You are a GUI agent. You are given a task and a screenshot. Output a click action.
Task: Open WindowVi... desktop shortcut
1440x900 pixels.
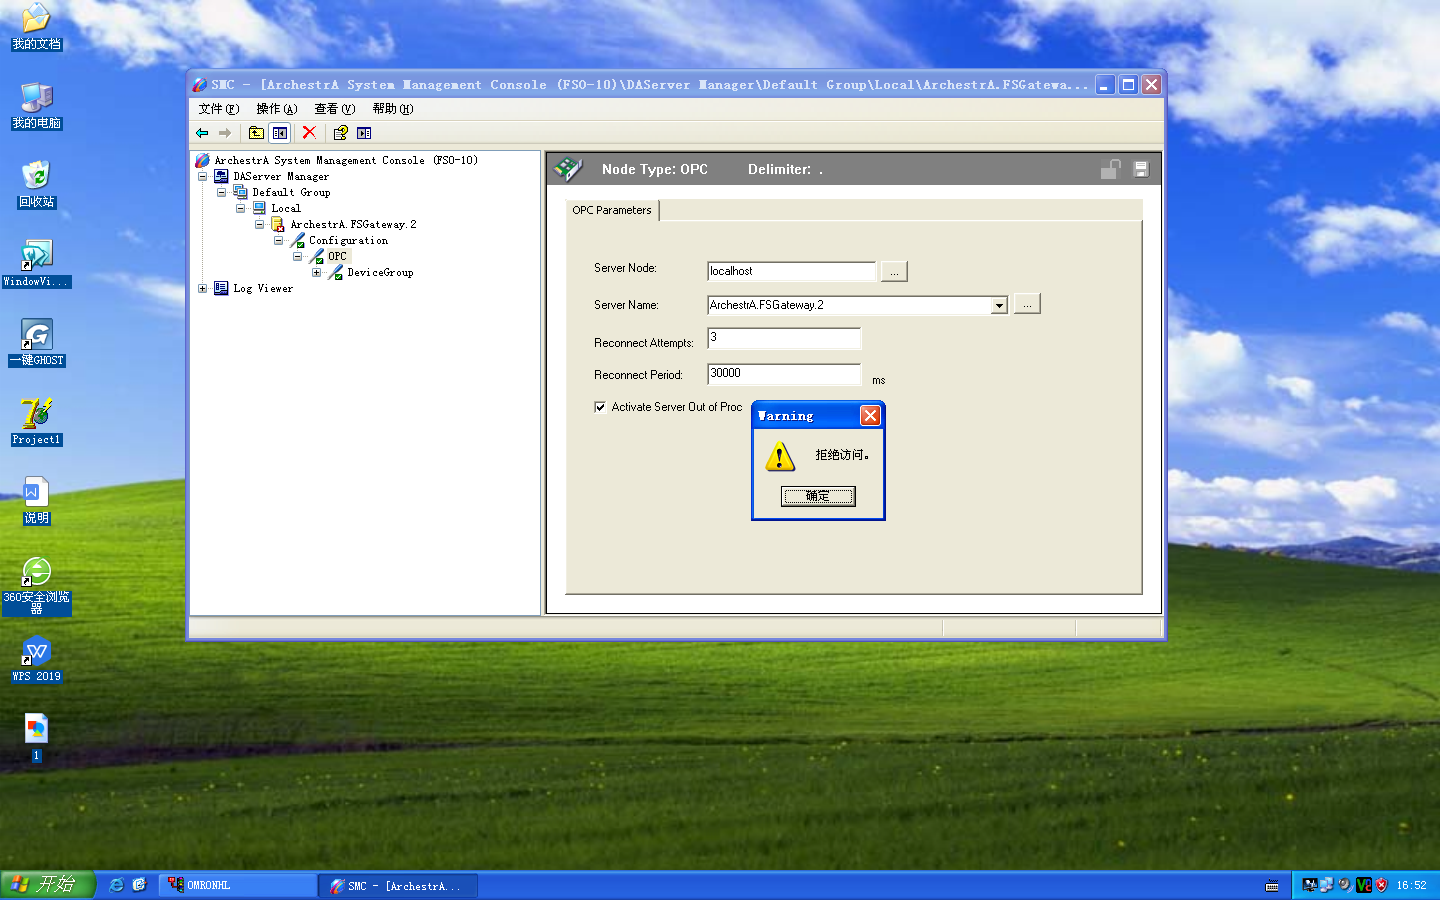[37, 263]
